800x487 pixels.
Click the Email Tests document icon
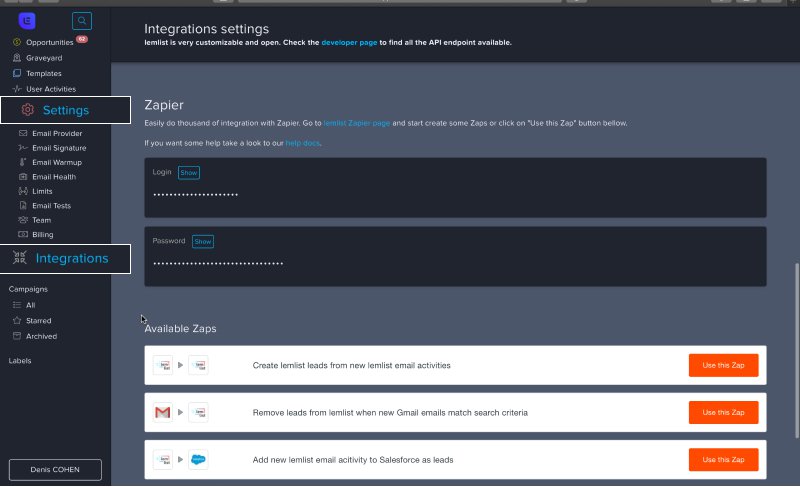pos(23,206)
